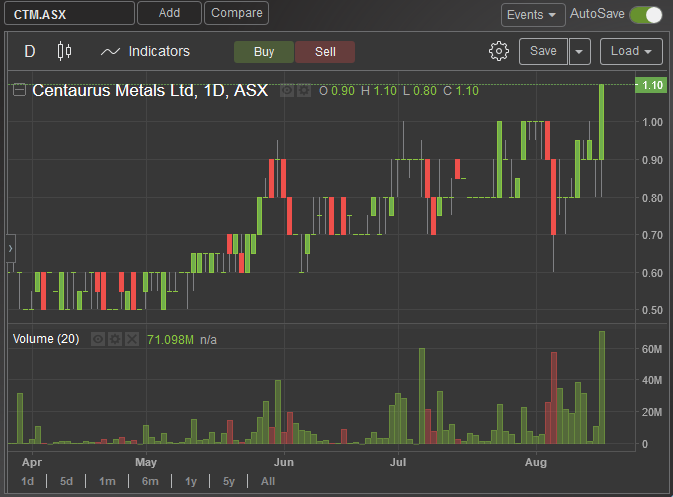Open Volume indicator settings gear
Screen dimensions: 673x497
pos(115,339)
